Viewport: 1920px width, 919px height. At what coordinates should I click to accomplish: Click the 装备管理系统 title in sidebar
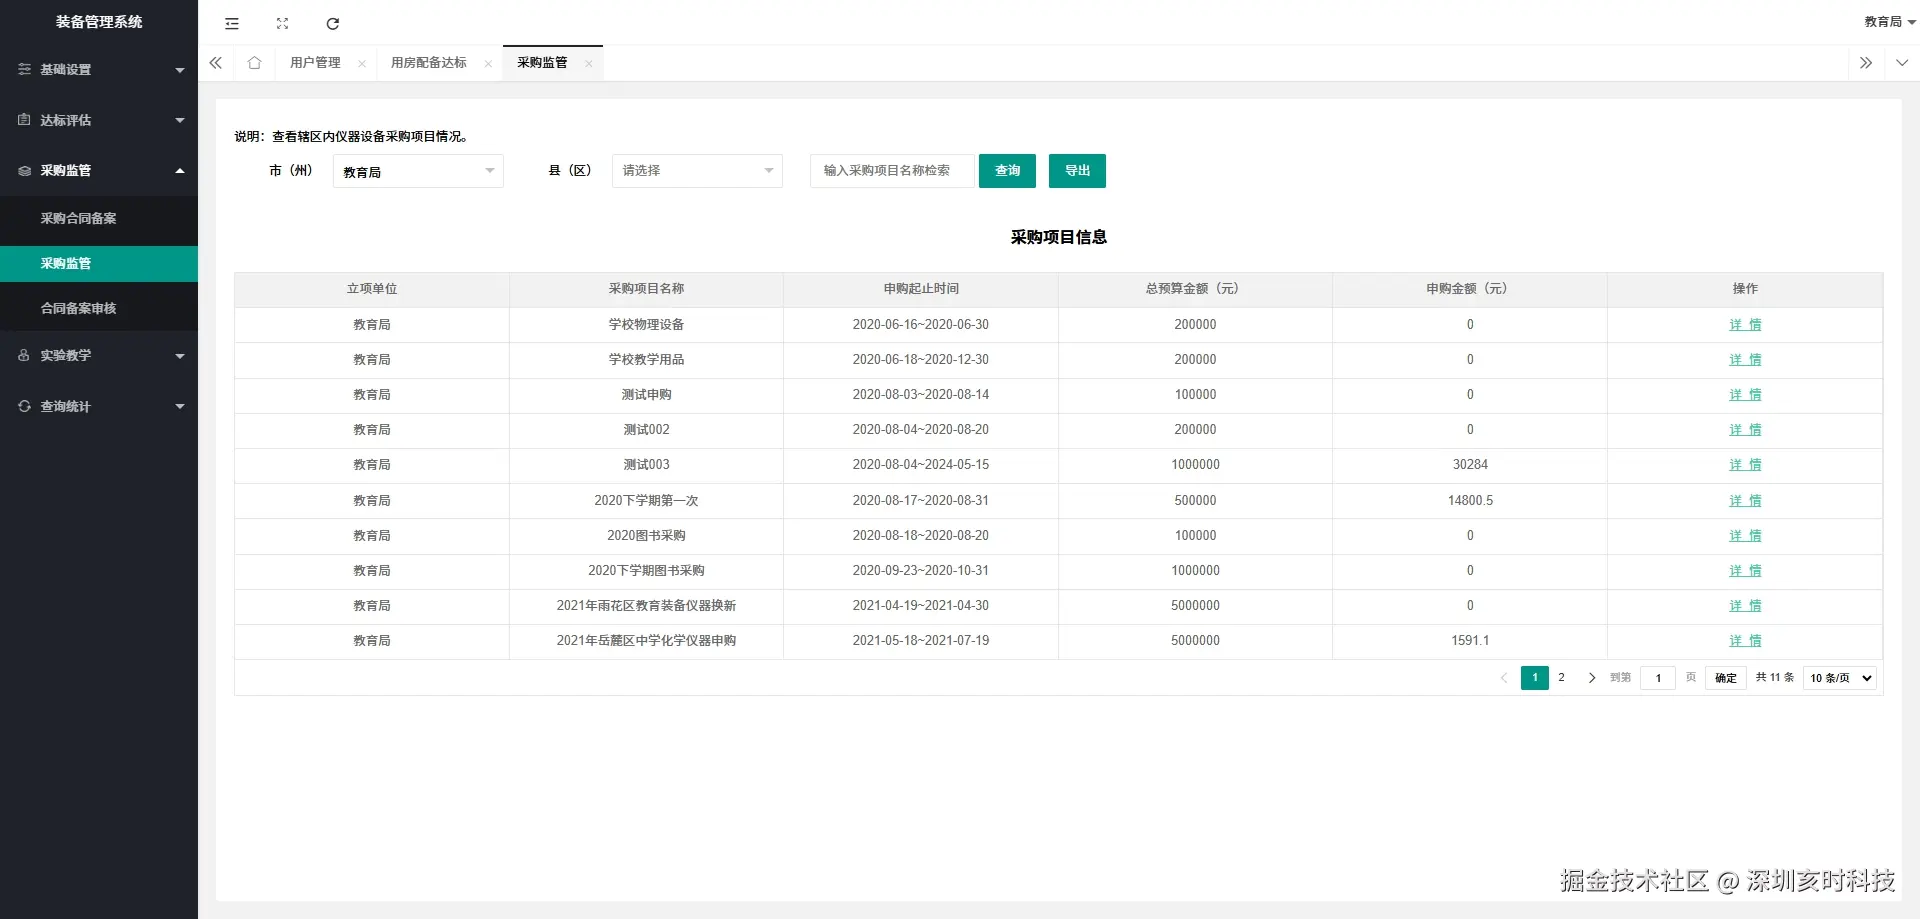(x=99, y=22)
